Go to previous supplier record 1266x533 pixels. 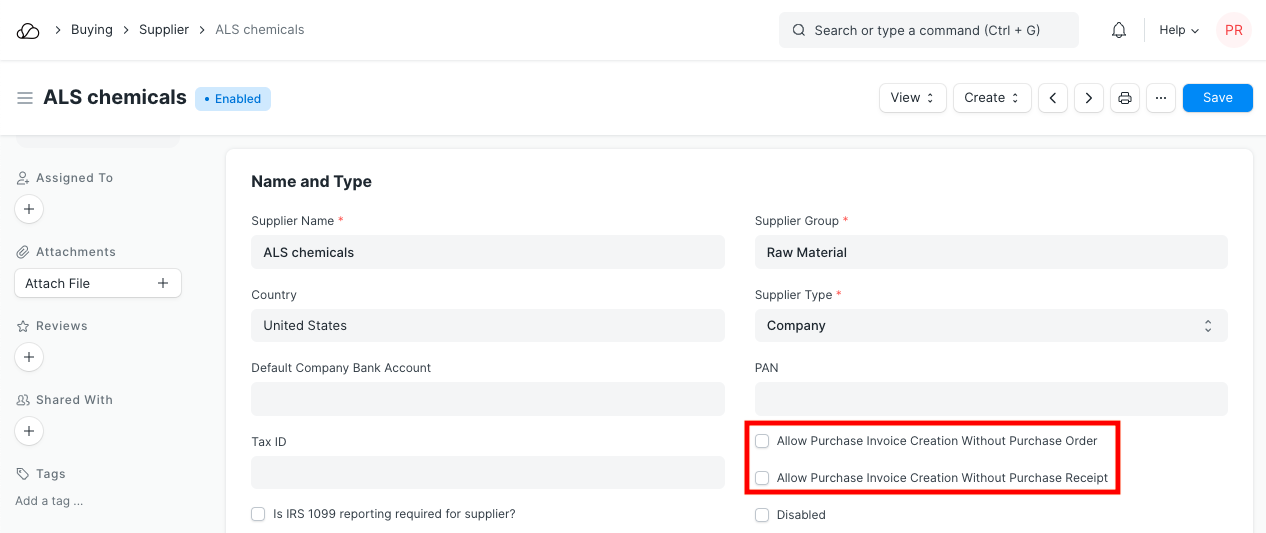[x=1053, y=98]
